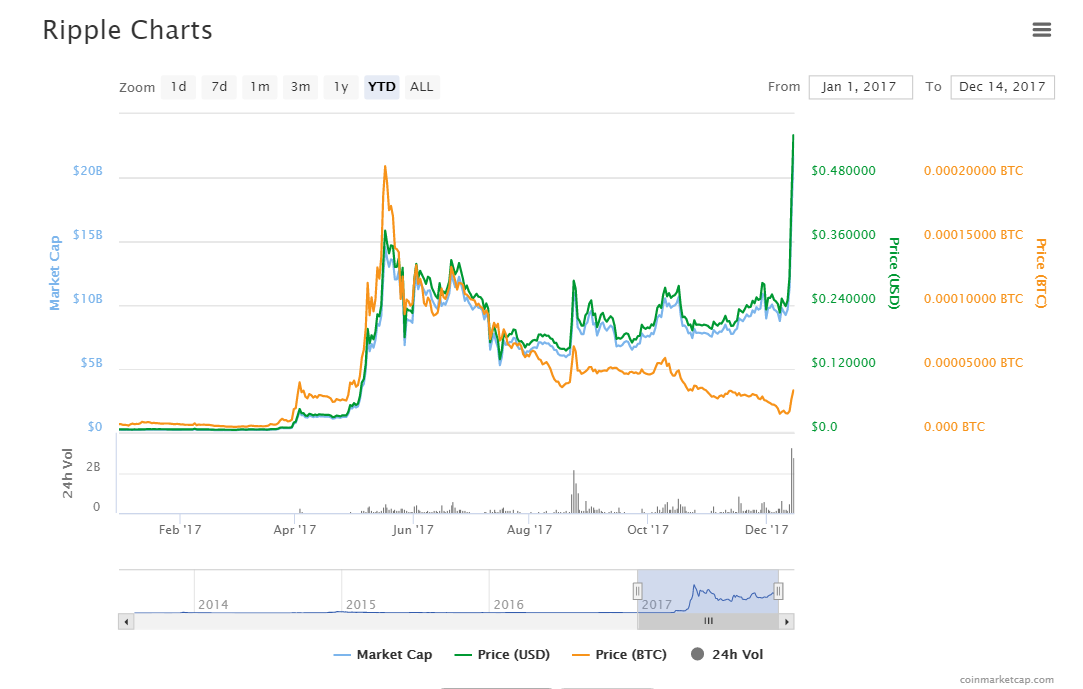This screenshot has height=689, width=1083.
Task: Click the gripper on the navigator scrollbar thumb
Action: pyautogui.click(x=708, y=621)
